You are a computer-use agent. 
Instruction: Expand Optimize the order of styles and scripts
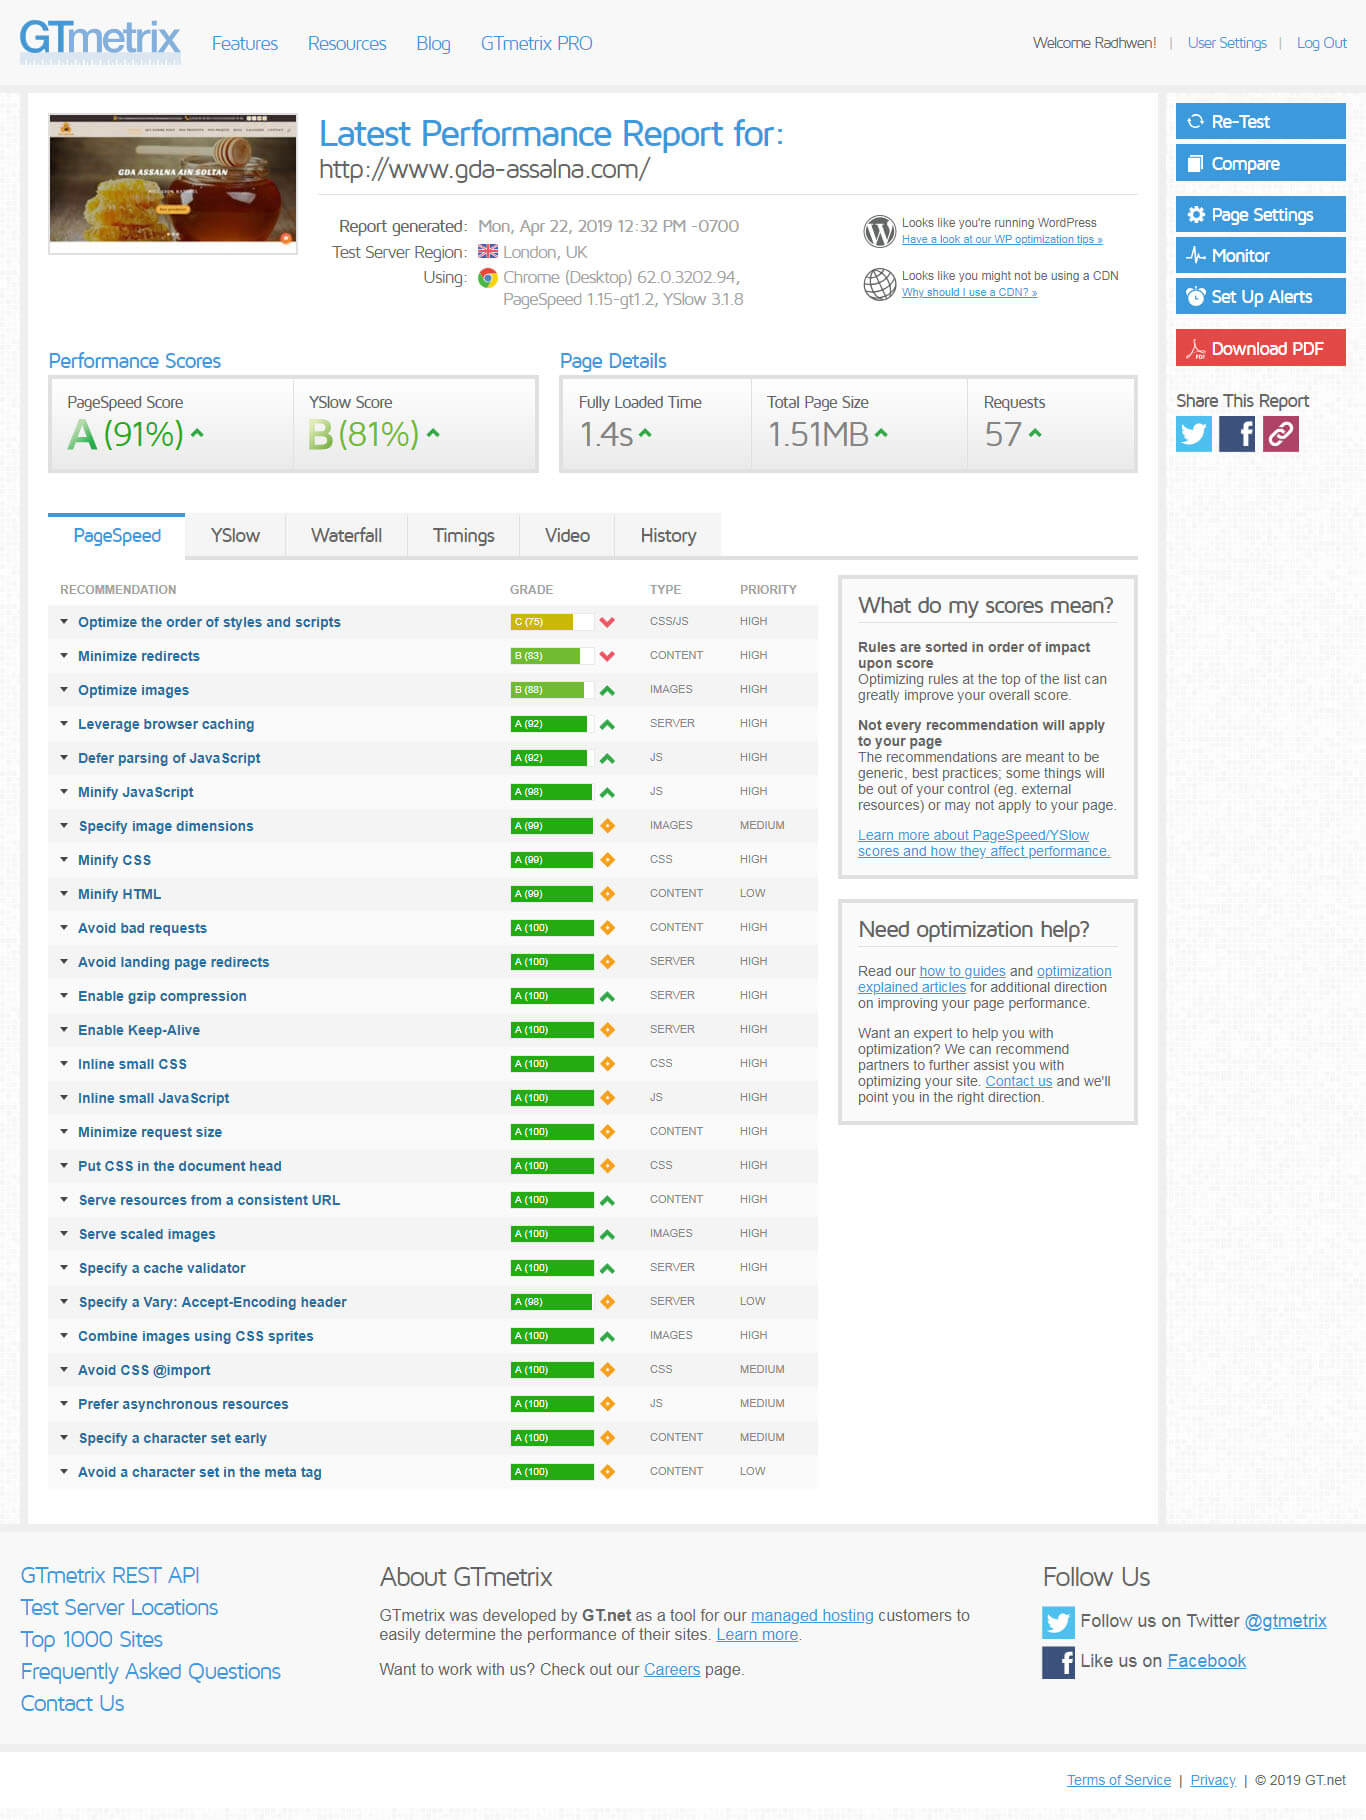coord(209,622)
